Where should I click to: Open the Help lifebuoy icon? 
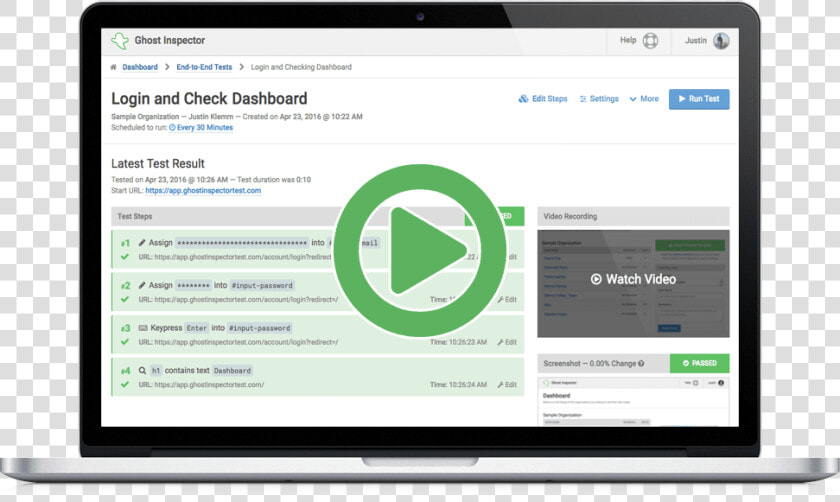[650, 41]
